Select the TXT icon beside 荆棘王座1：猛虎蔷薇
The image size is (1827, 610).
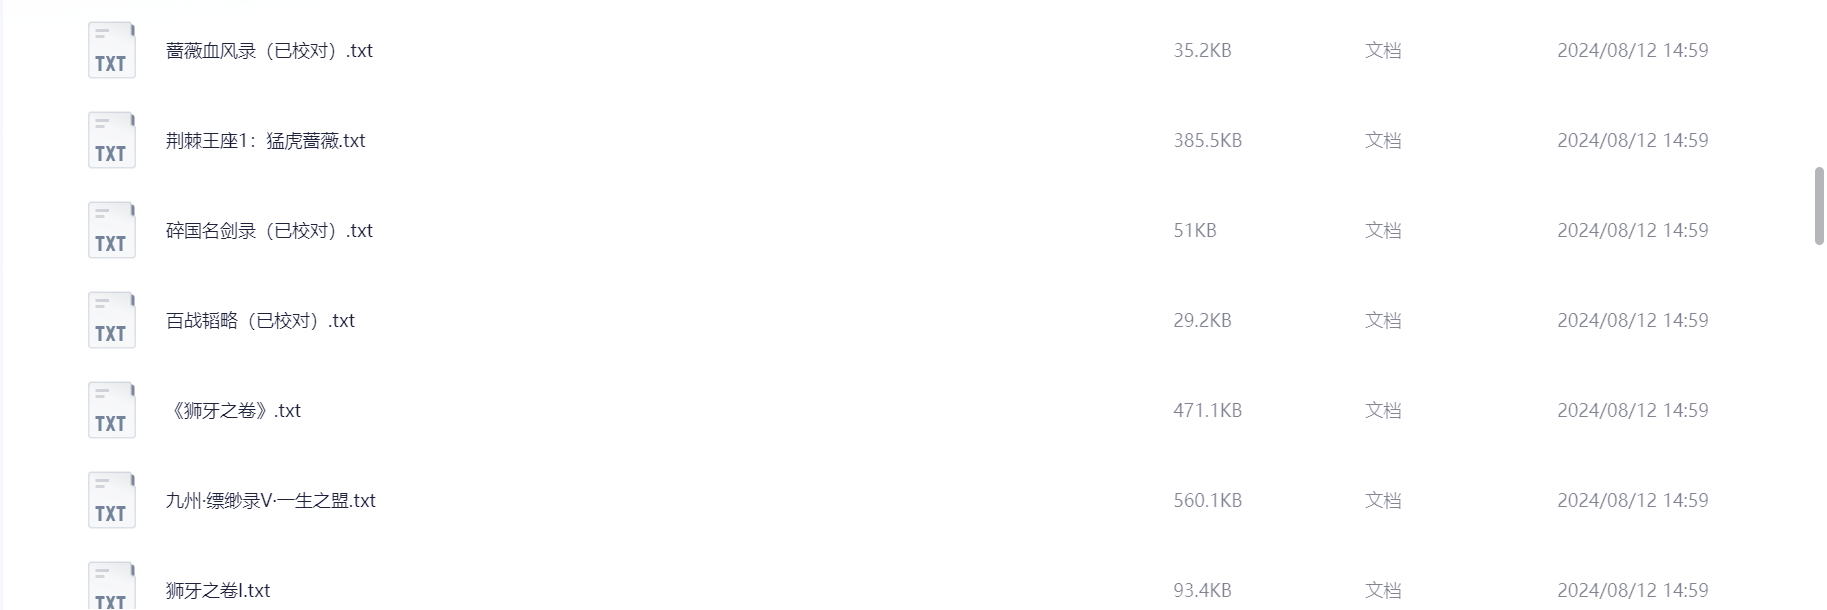coord(111,141)
